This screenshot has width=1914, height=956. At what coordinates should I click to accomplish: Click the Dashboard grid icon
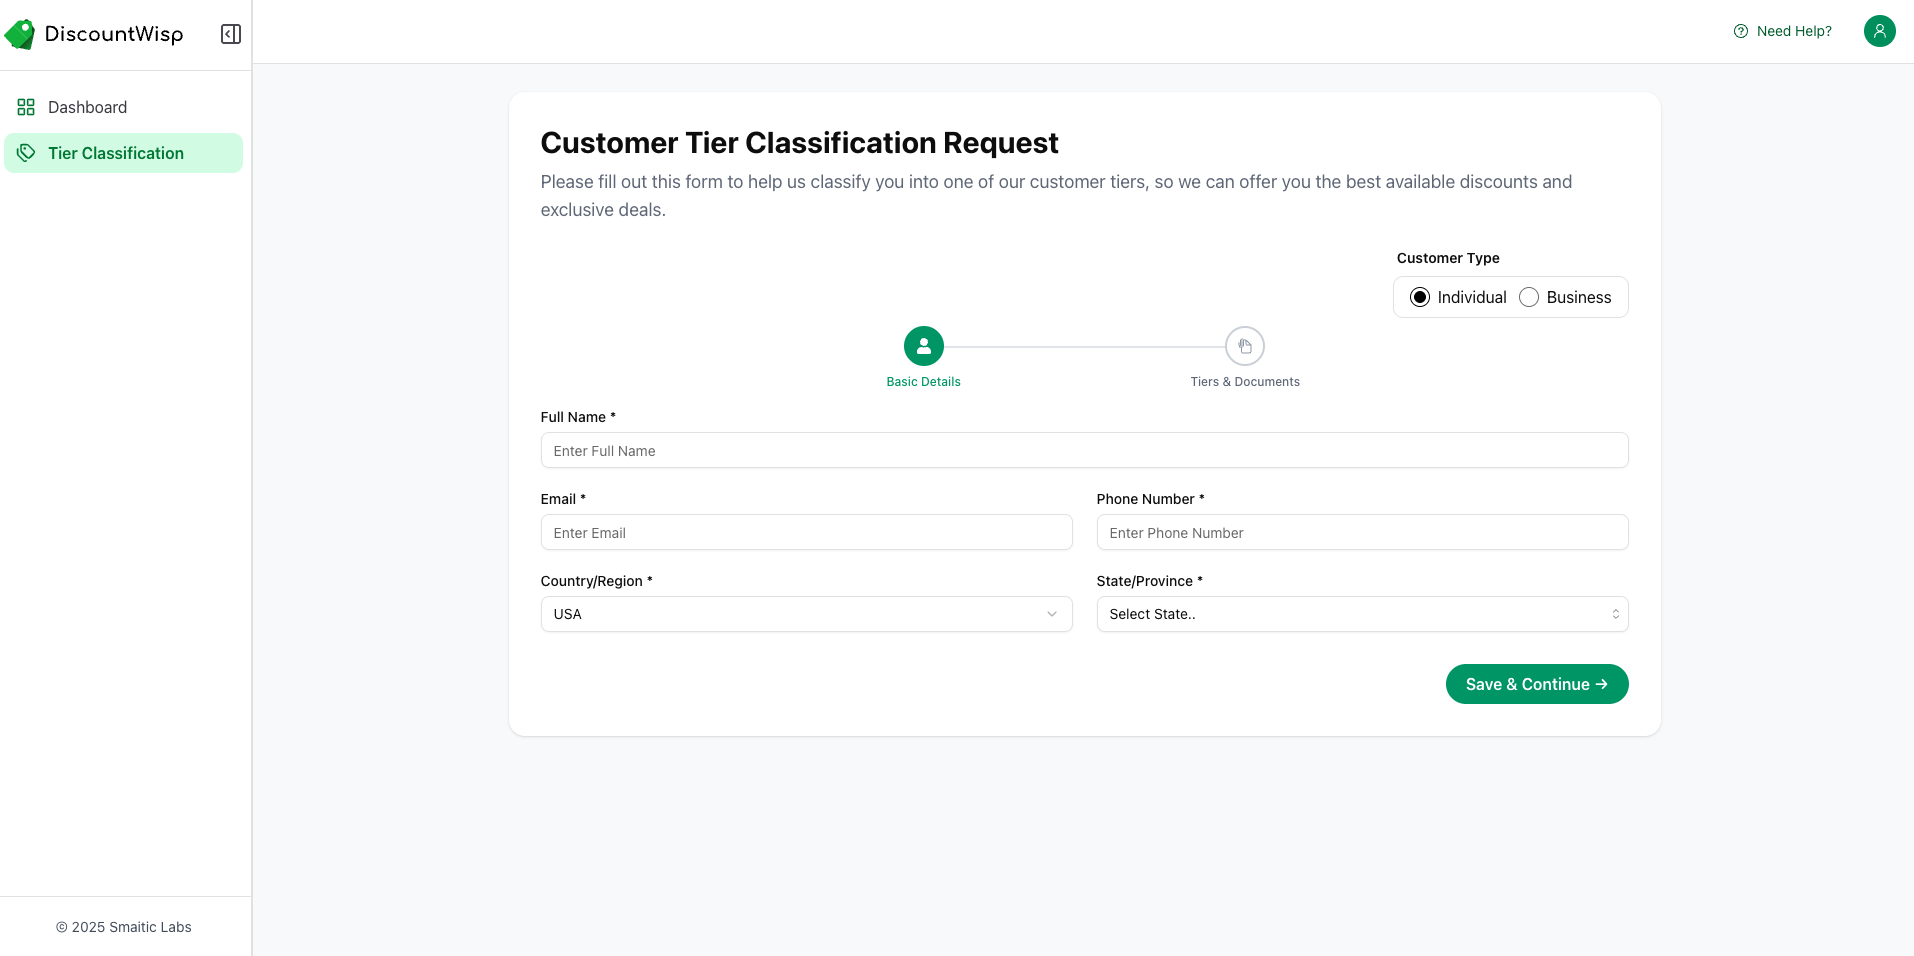coord(26,107)
